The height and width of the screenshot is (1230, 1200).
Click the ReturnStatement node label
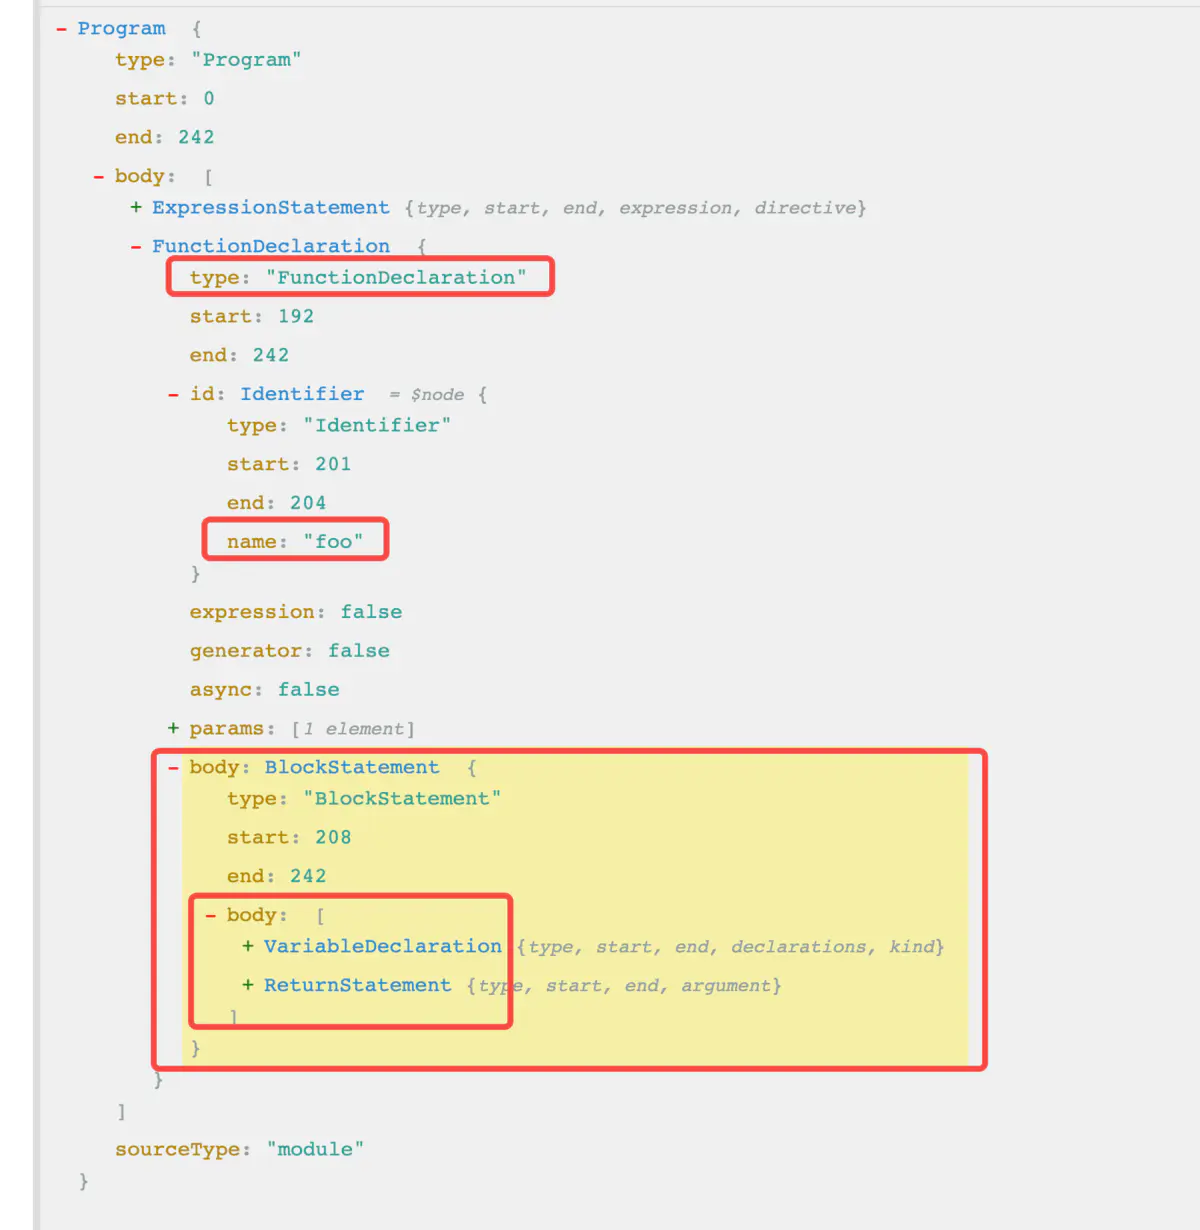(357, 985)
